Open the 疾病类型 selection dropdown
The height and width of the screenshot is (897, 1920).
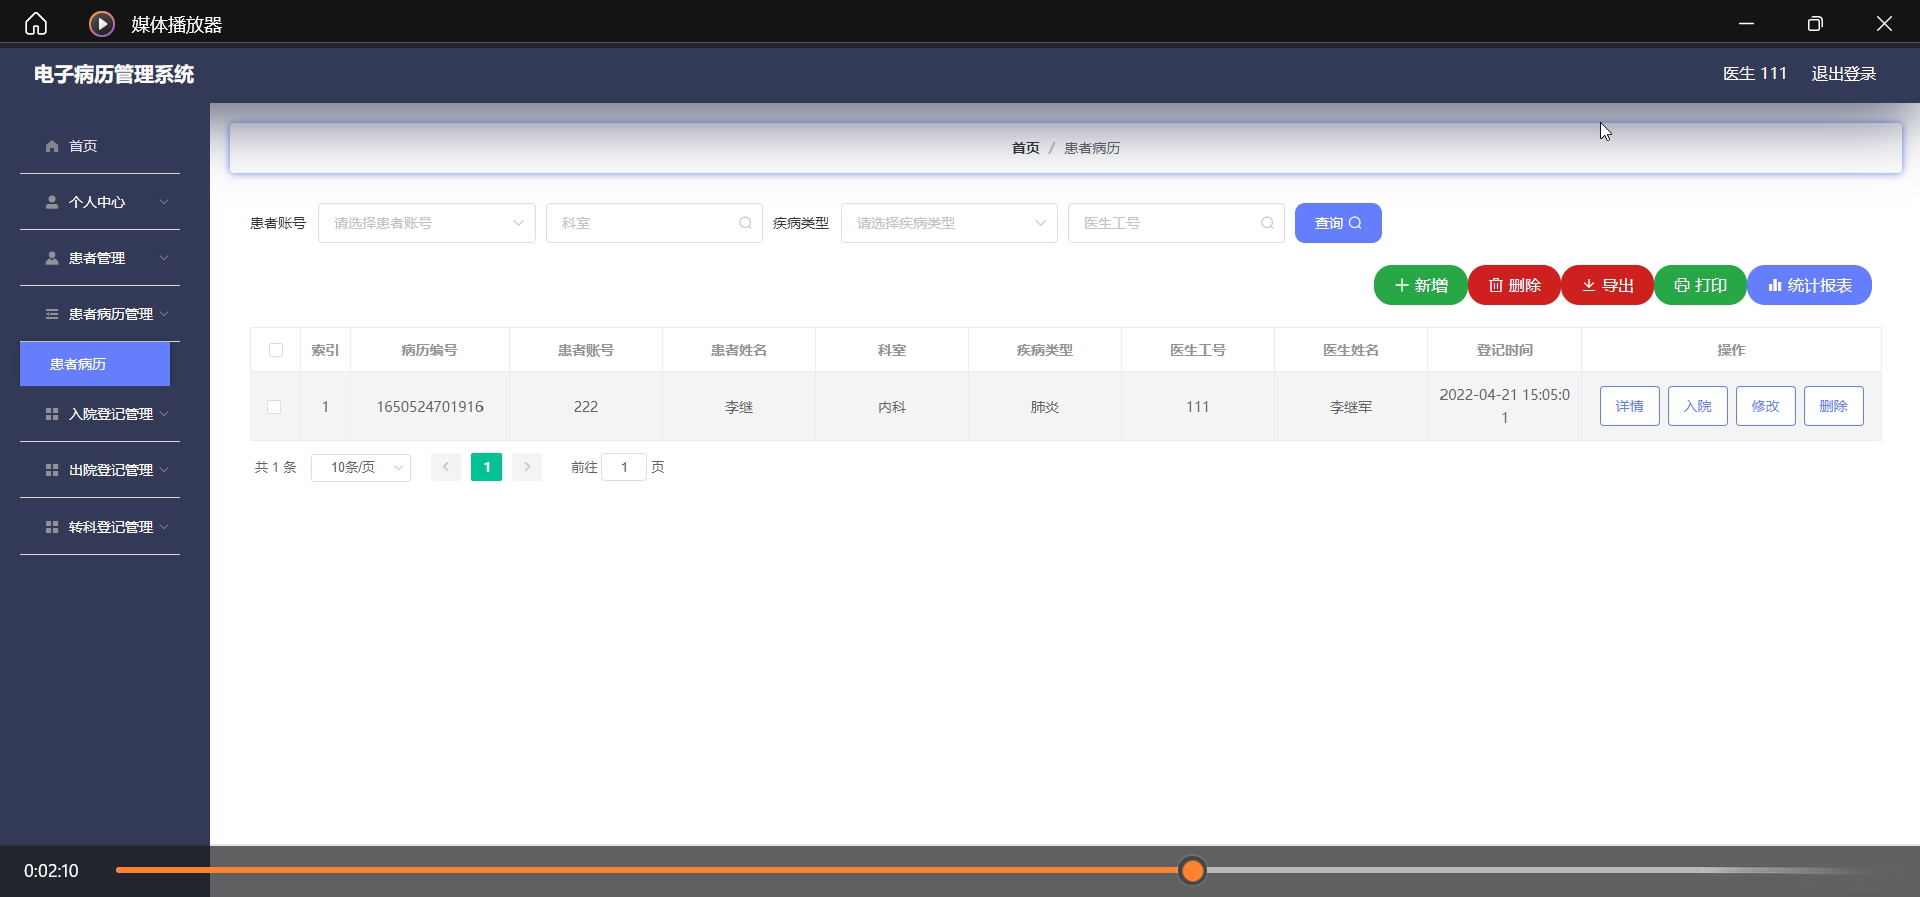click(948, 223)
